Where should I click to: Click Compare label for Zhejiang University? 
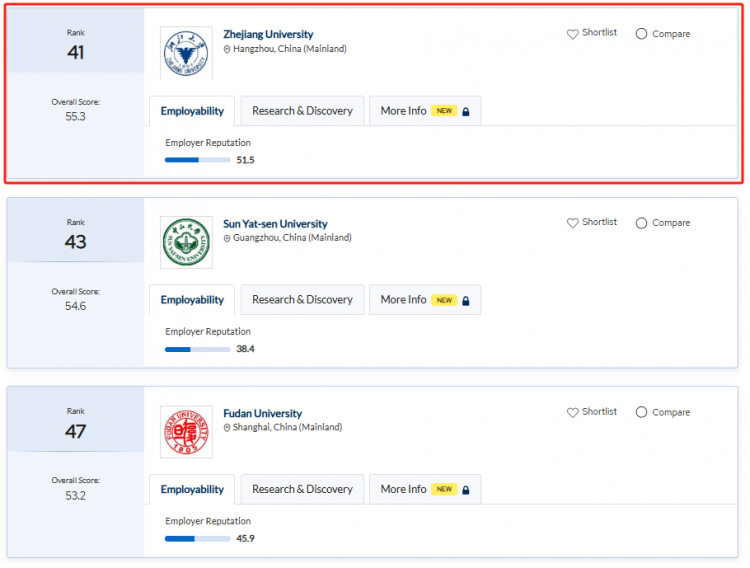tap(671, 34)
